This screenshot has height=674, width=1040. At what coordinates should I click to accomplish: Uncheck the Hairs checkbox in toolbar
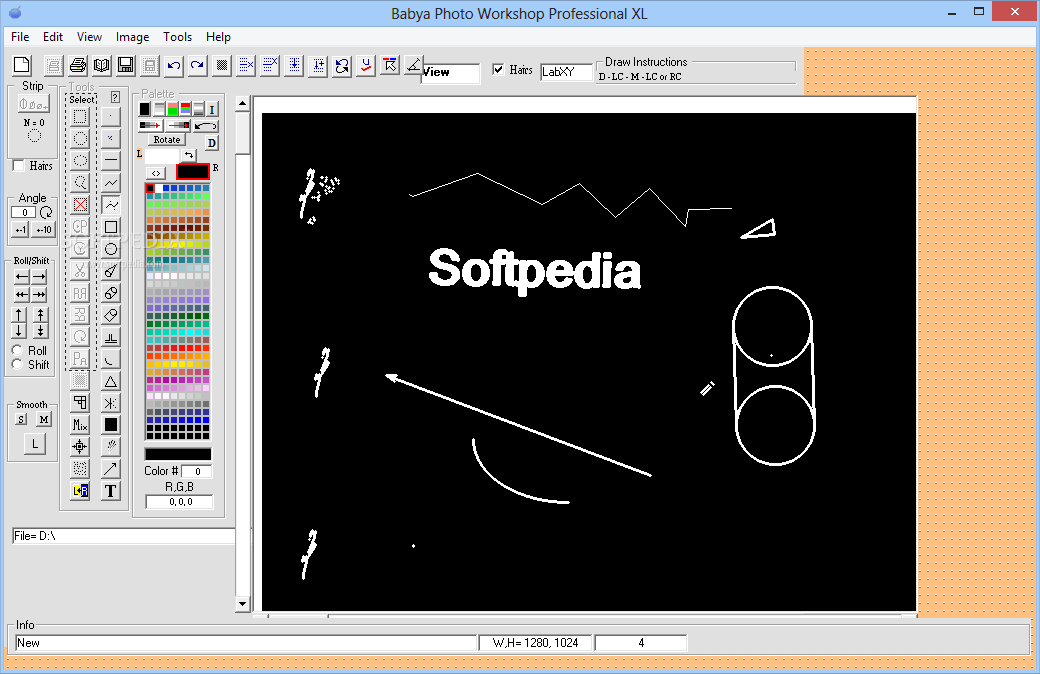pos(498,70)
